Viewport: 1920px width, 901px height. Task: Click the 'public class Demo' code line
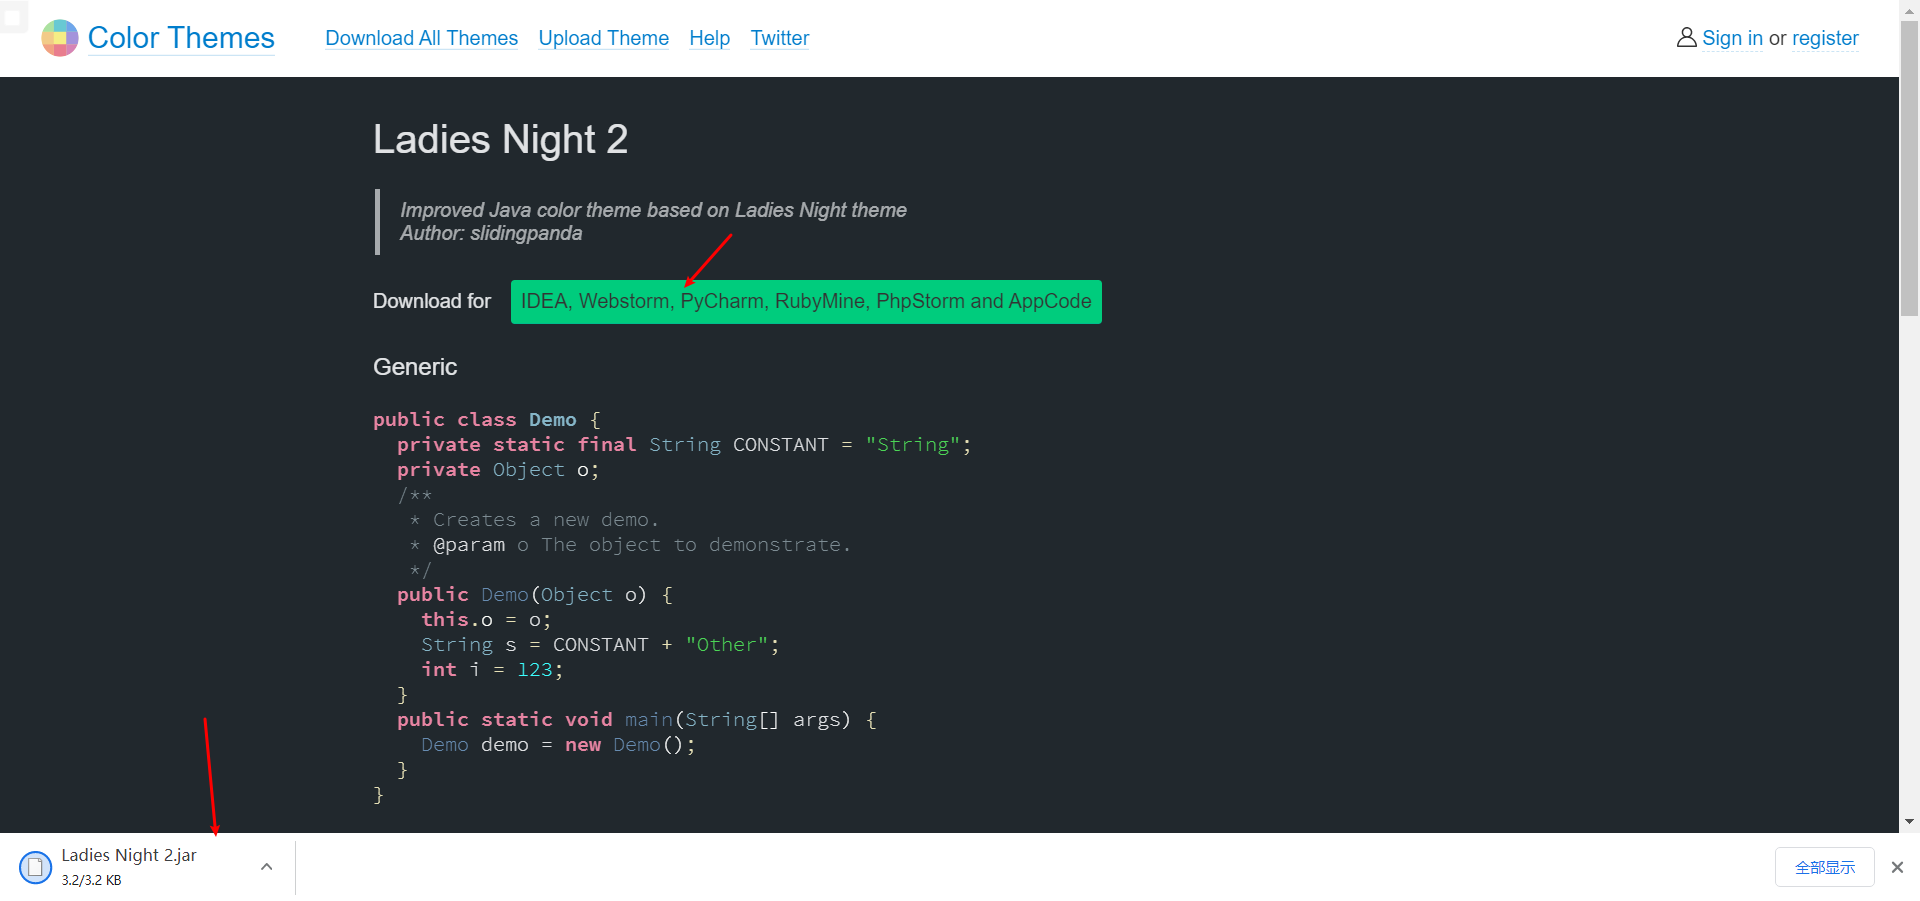(486, 420)
